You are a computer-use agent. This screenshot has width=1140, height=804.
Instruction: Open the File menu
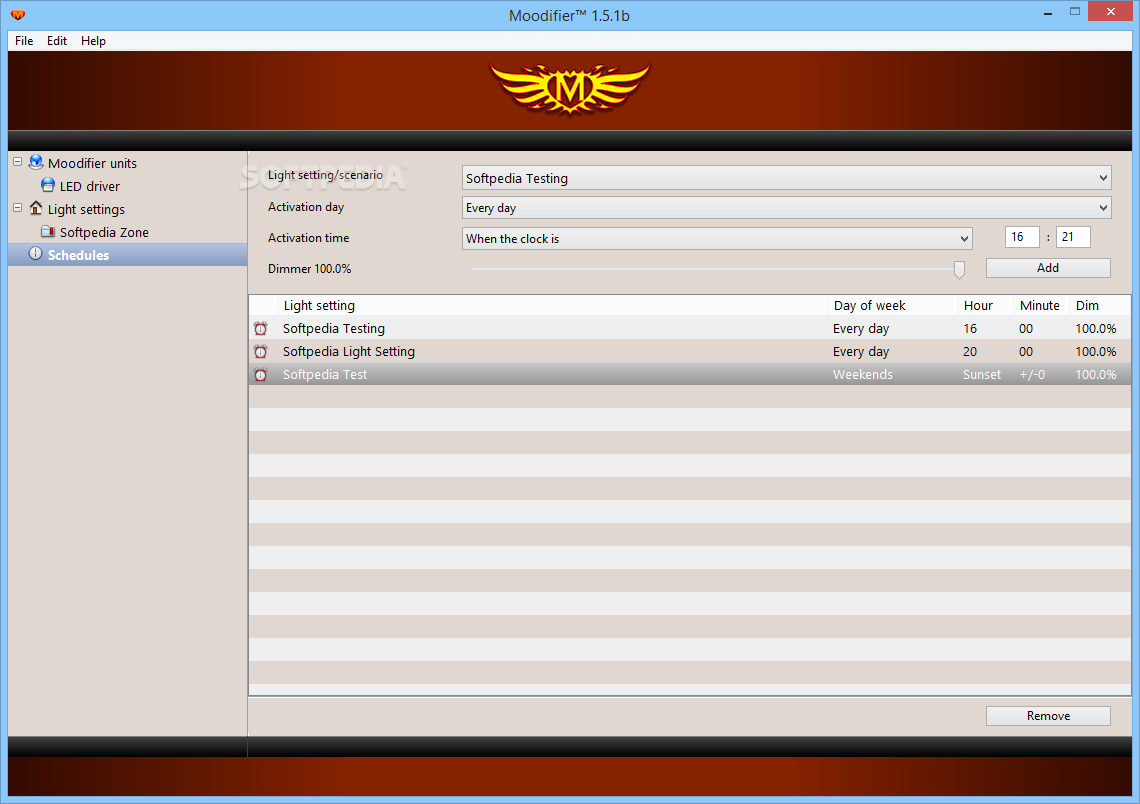(24, 41)
